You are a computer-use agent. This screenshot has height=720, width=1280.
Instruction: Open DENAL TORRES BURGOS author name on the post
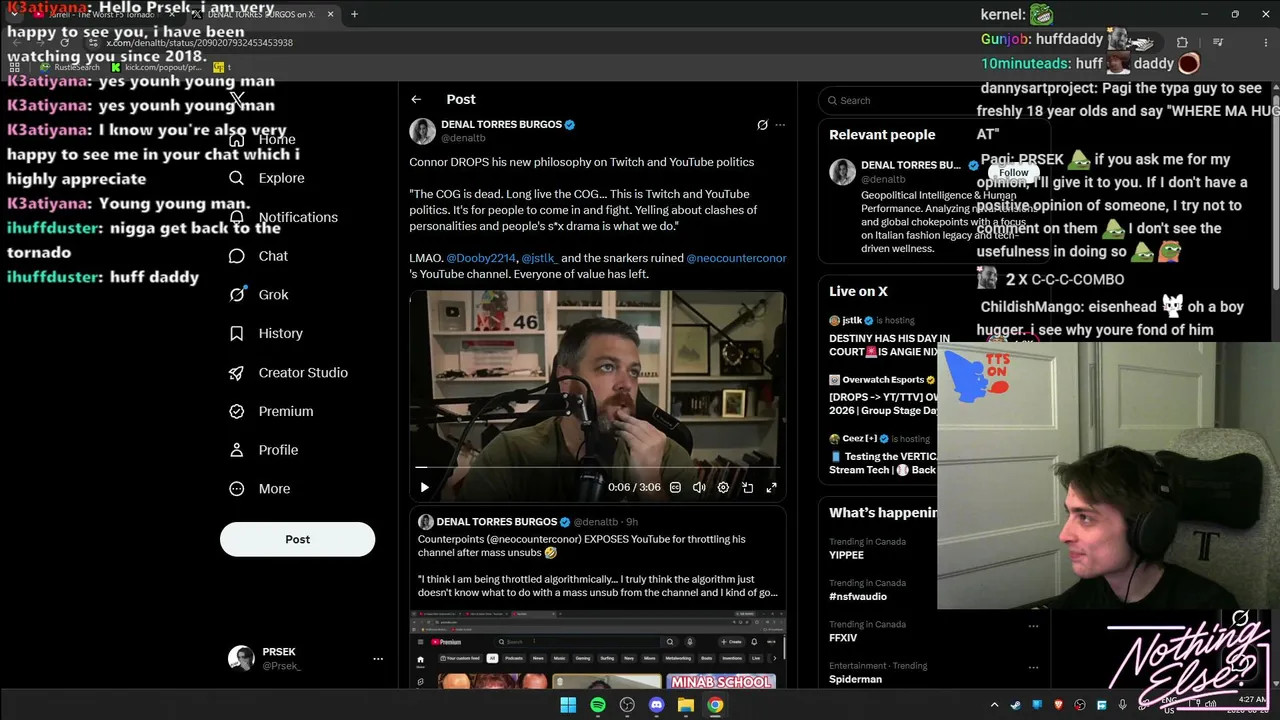click(501, 125)
